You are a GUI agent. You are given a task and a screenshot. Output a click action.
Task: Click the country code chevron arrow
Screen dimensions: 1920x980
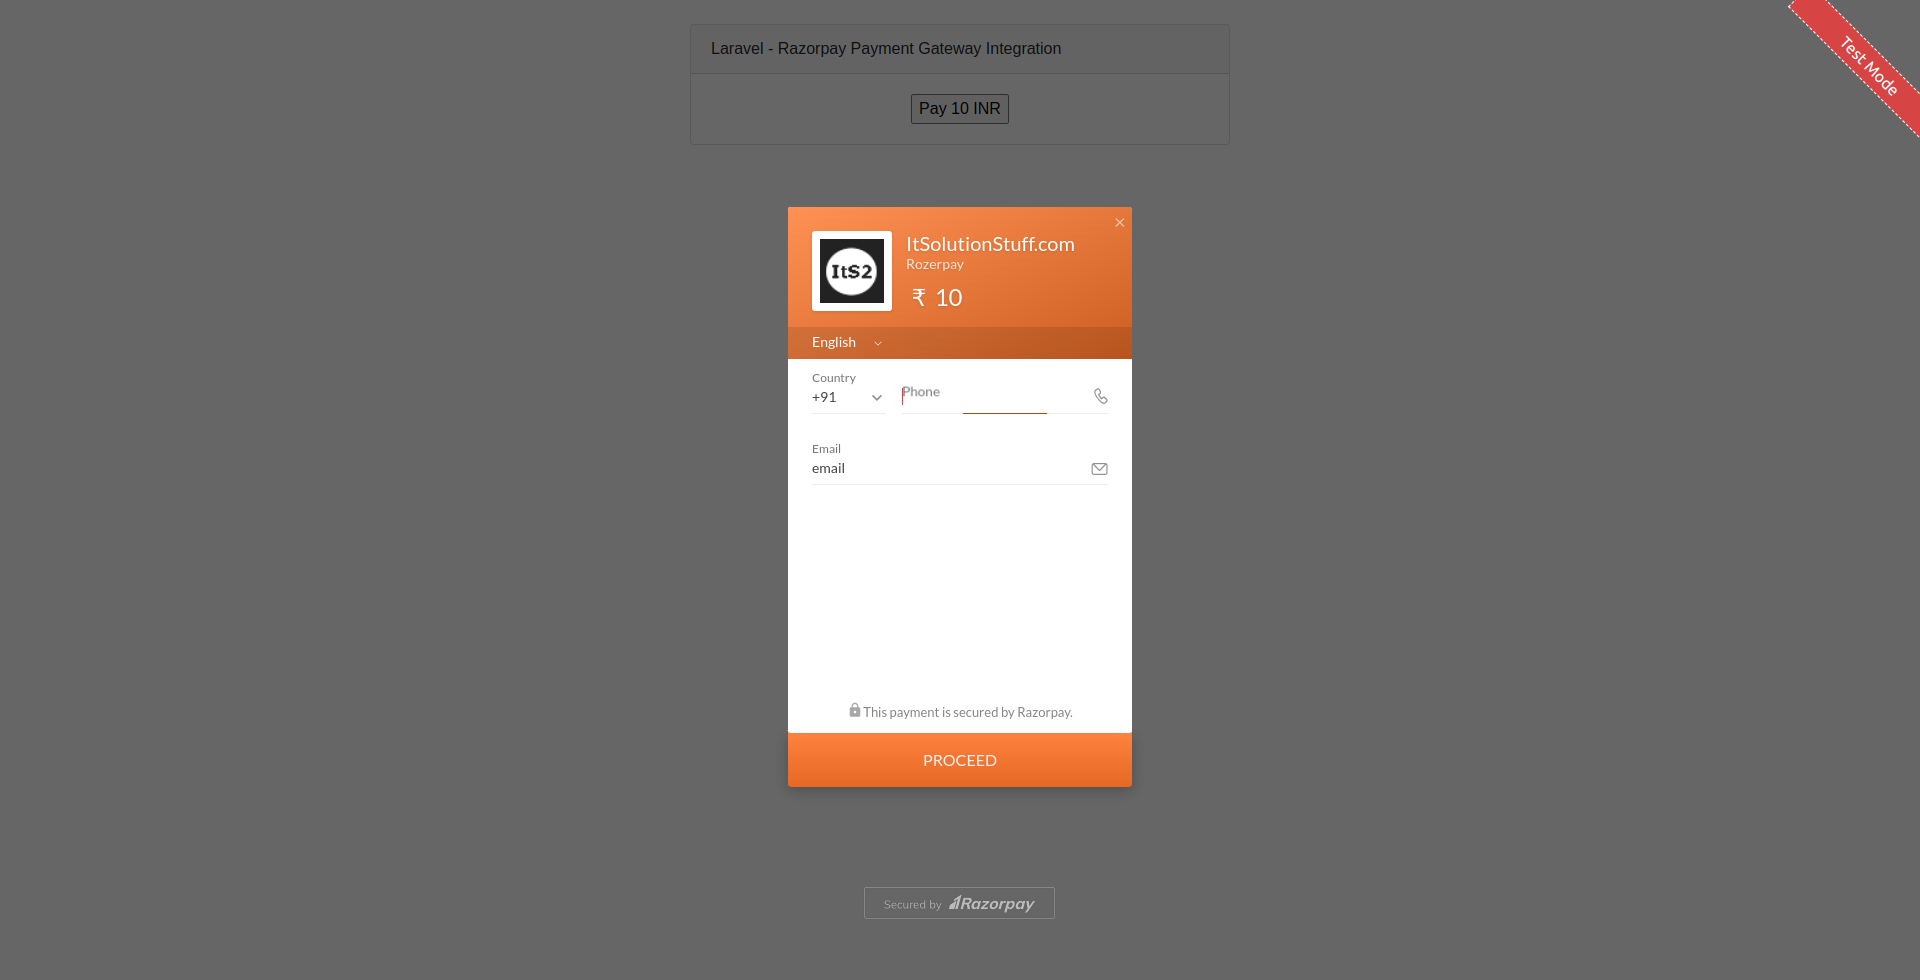coord(877,398)
